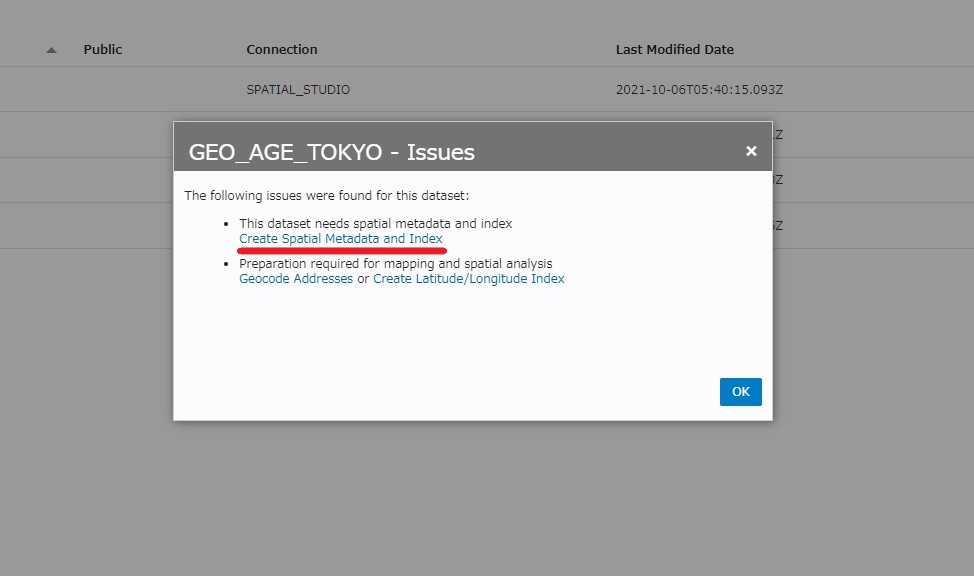Sort by the Last Modified Date column
Screen dimensions: 974x576
tap(675, 49)
